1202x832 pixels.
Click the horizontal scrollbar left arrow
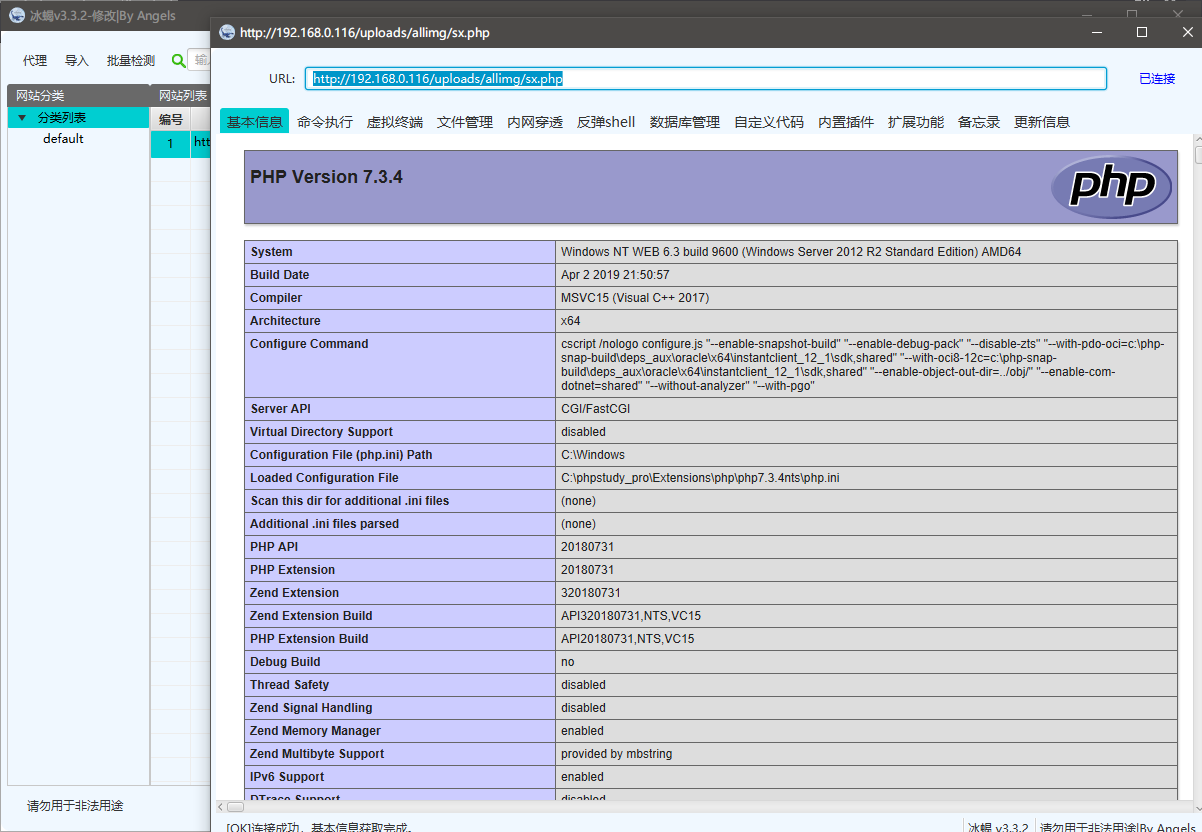pyautogui.click(x=220, y=806)
